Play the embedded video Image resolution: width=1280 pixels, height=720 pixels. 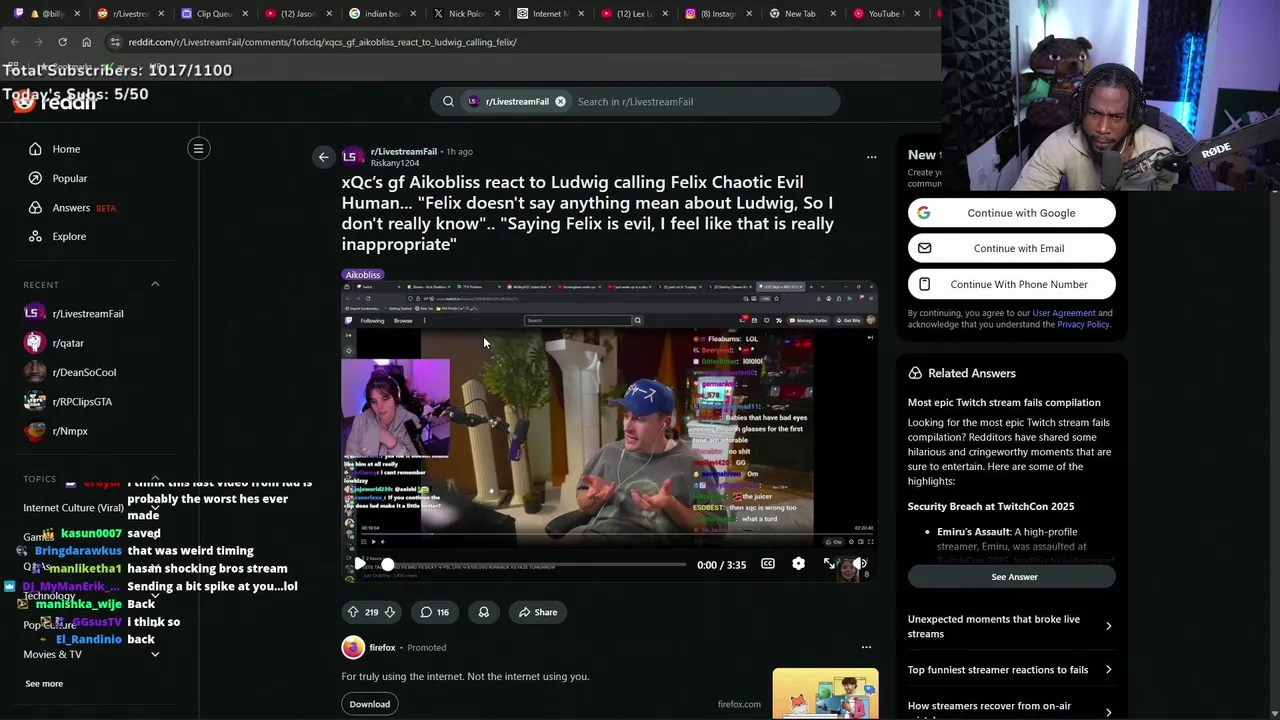(x=360, y=564)
